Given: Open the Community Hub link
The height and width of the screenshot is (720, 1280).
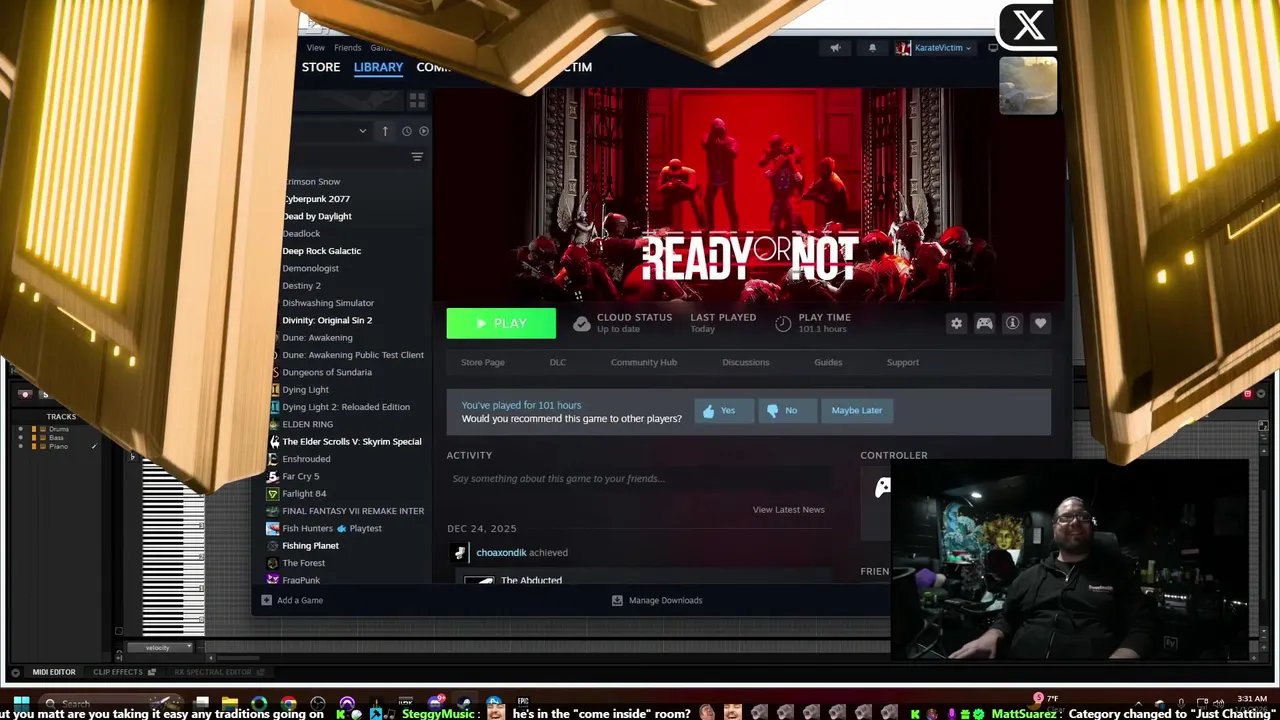Looking at the screenshot, I should [644, 362].
